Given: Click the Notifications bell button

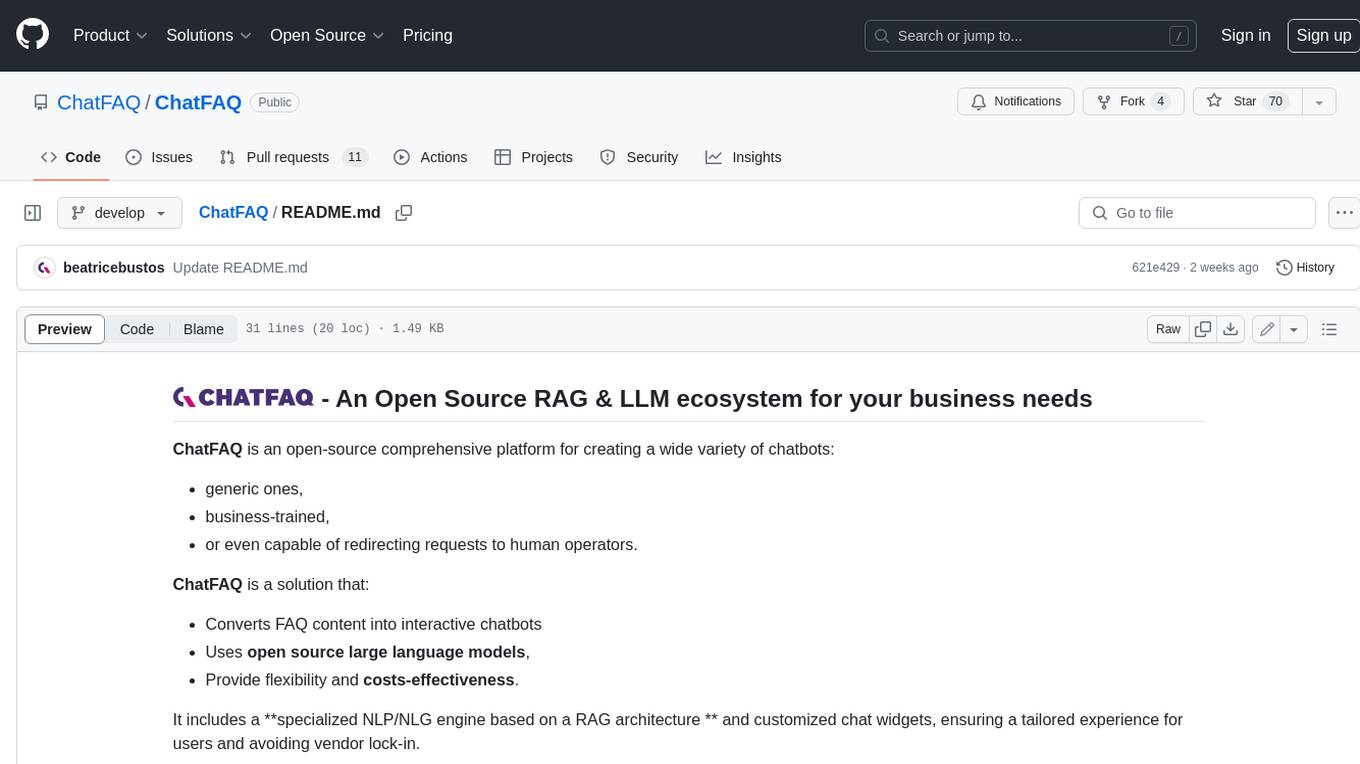Looking at the screenshot, I should 1016,102.
